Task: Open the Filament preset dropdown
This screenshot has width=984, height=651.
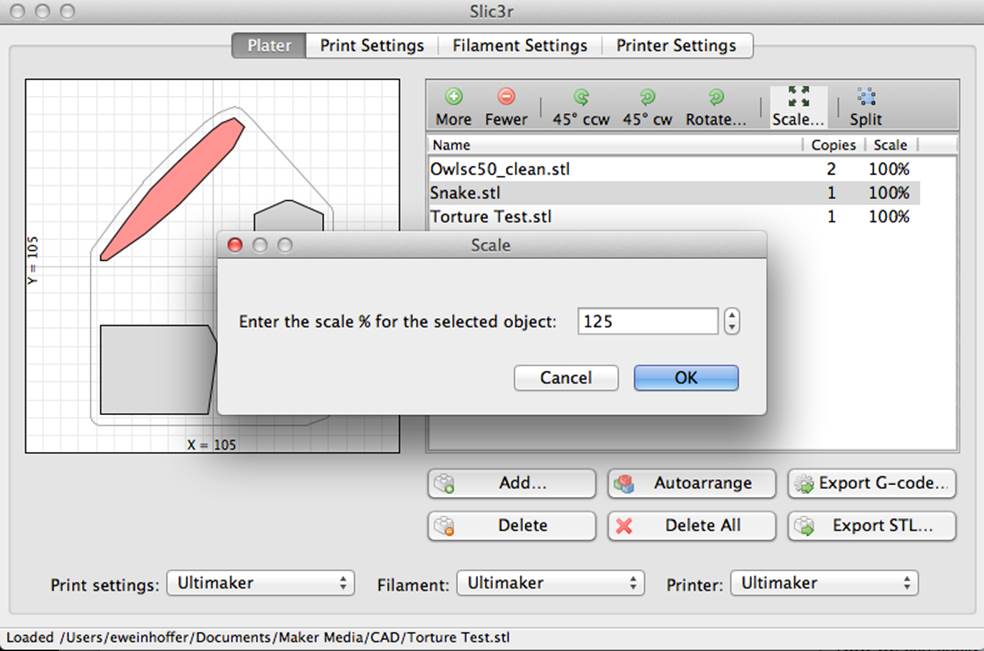Action: click(550, 583)
